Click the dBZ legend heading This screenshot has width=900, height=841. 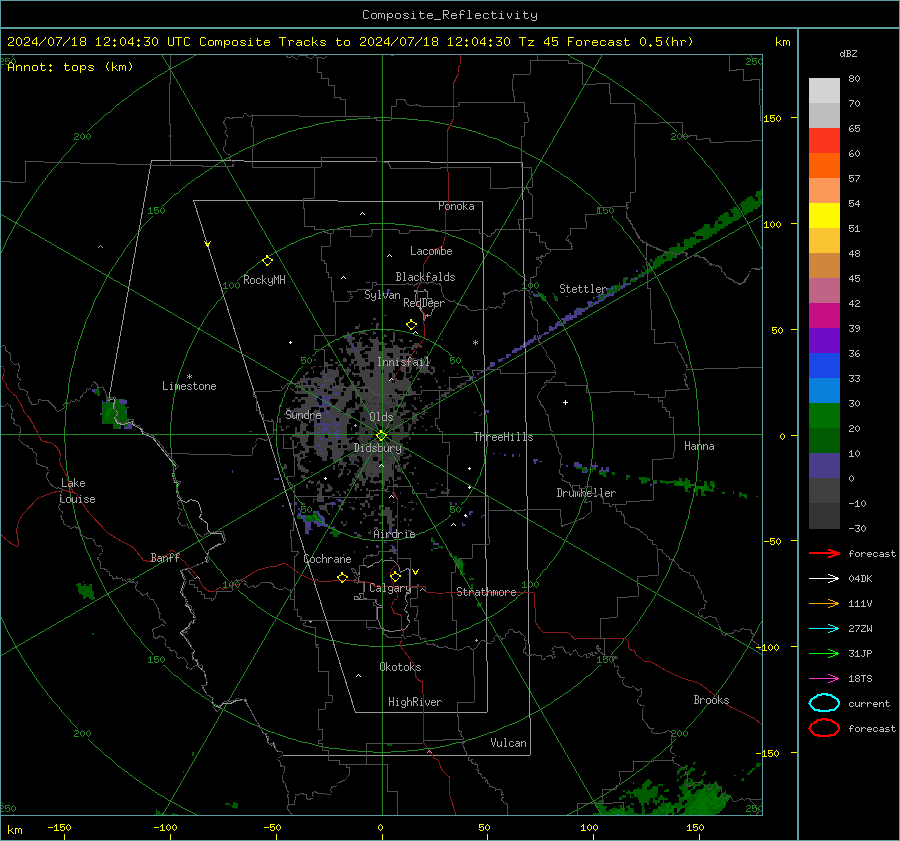point(848,53)
